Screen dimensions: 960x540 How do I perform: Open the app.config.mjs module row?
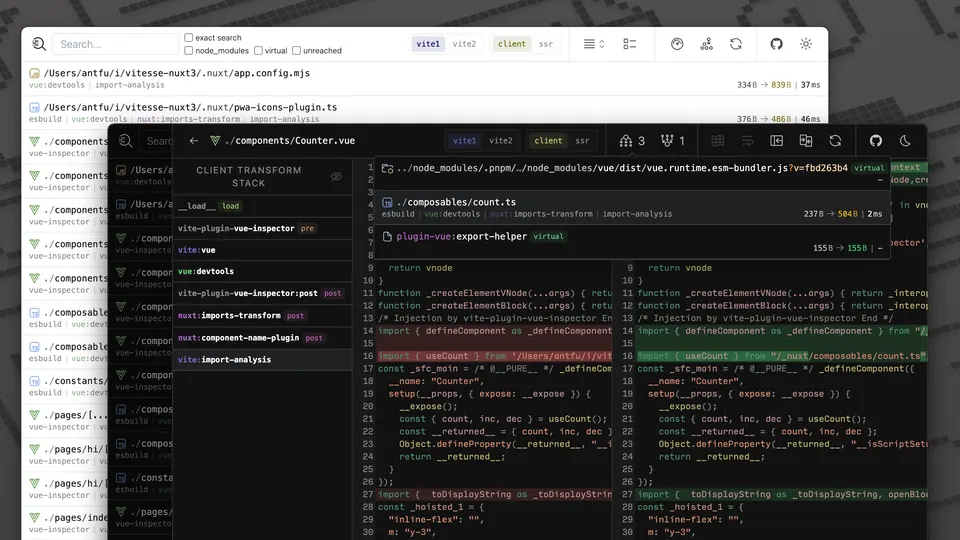pyautogui.click(x=424, y=78)
